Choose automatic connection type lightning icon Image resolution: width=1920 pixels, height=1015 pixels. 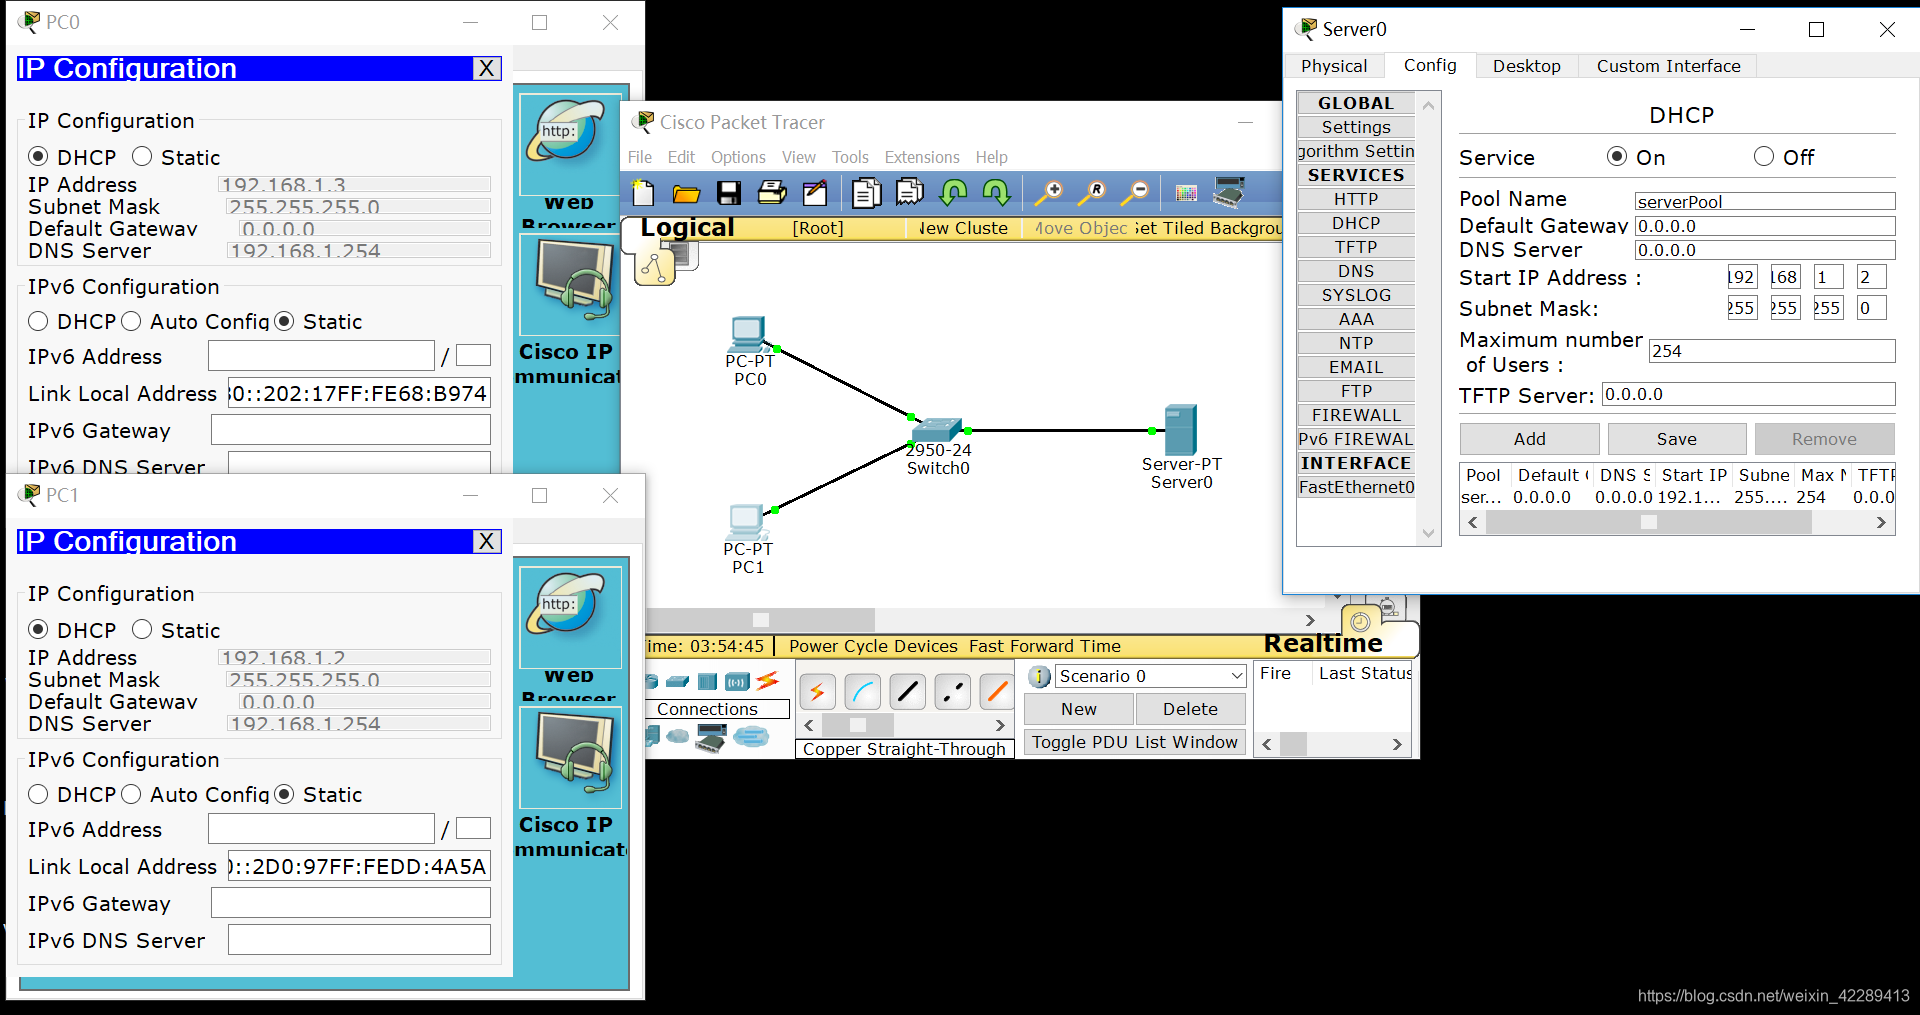pos(817,691)
